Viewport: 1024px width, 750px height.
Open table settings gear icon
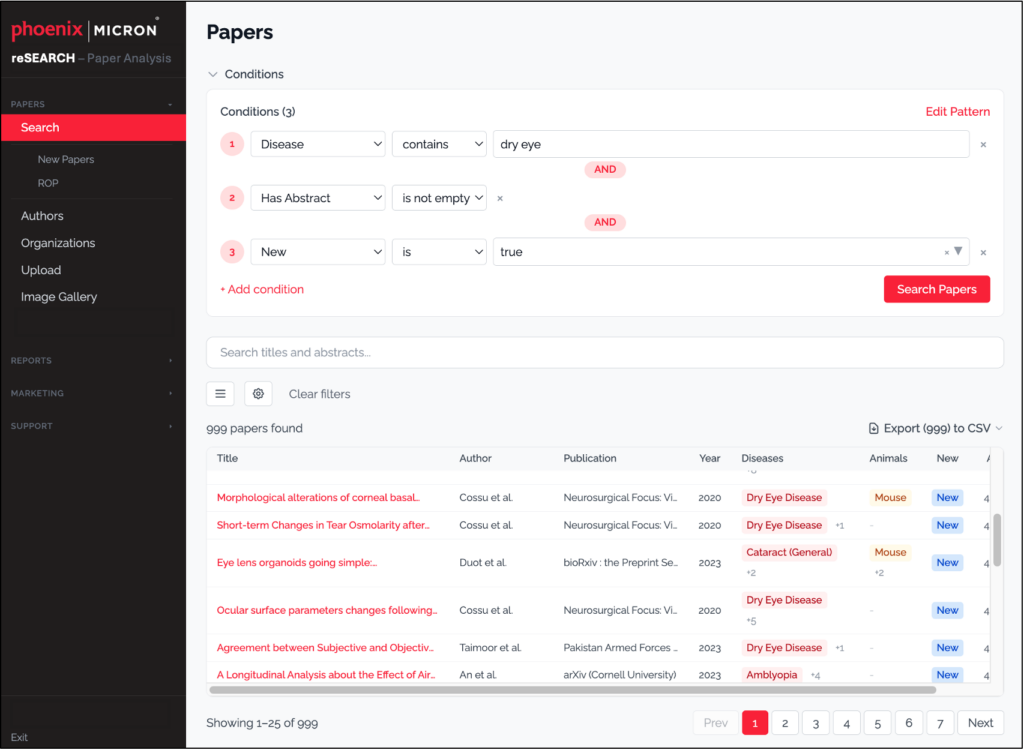pyautogui.click(x=258, y=394)
